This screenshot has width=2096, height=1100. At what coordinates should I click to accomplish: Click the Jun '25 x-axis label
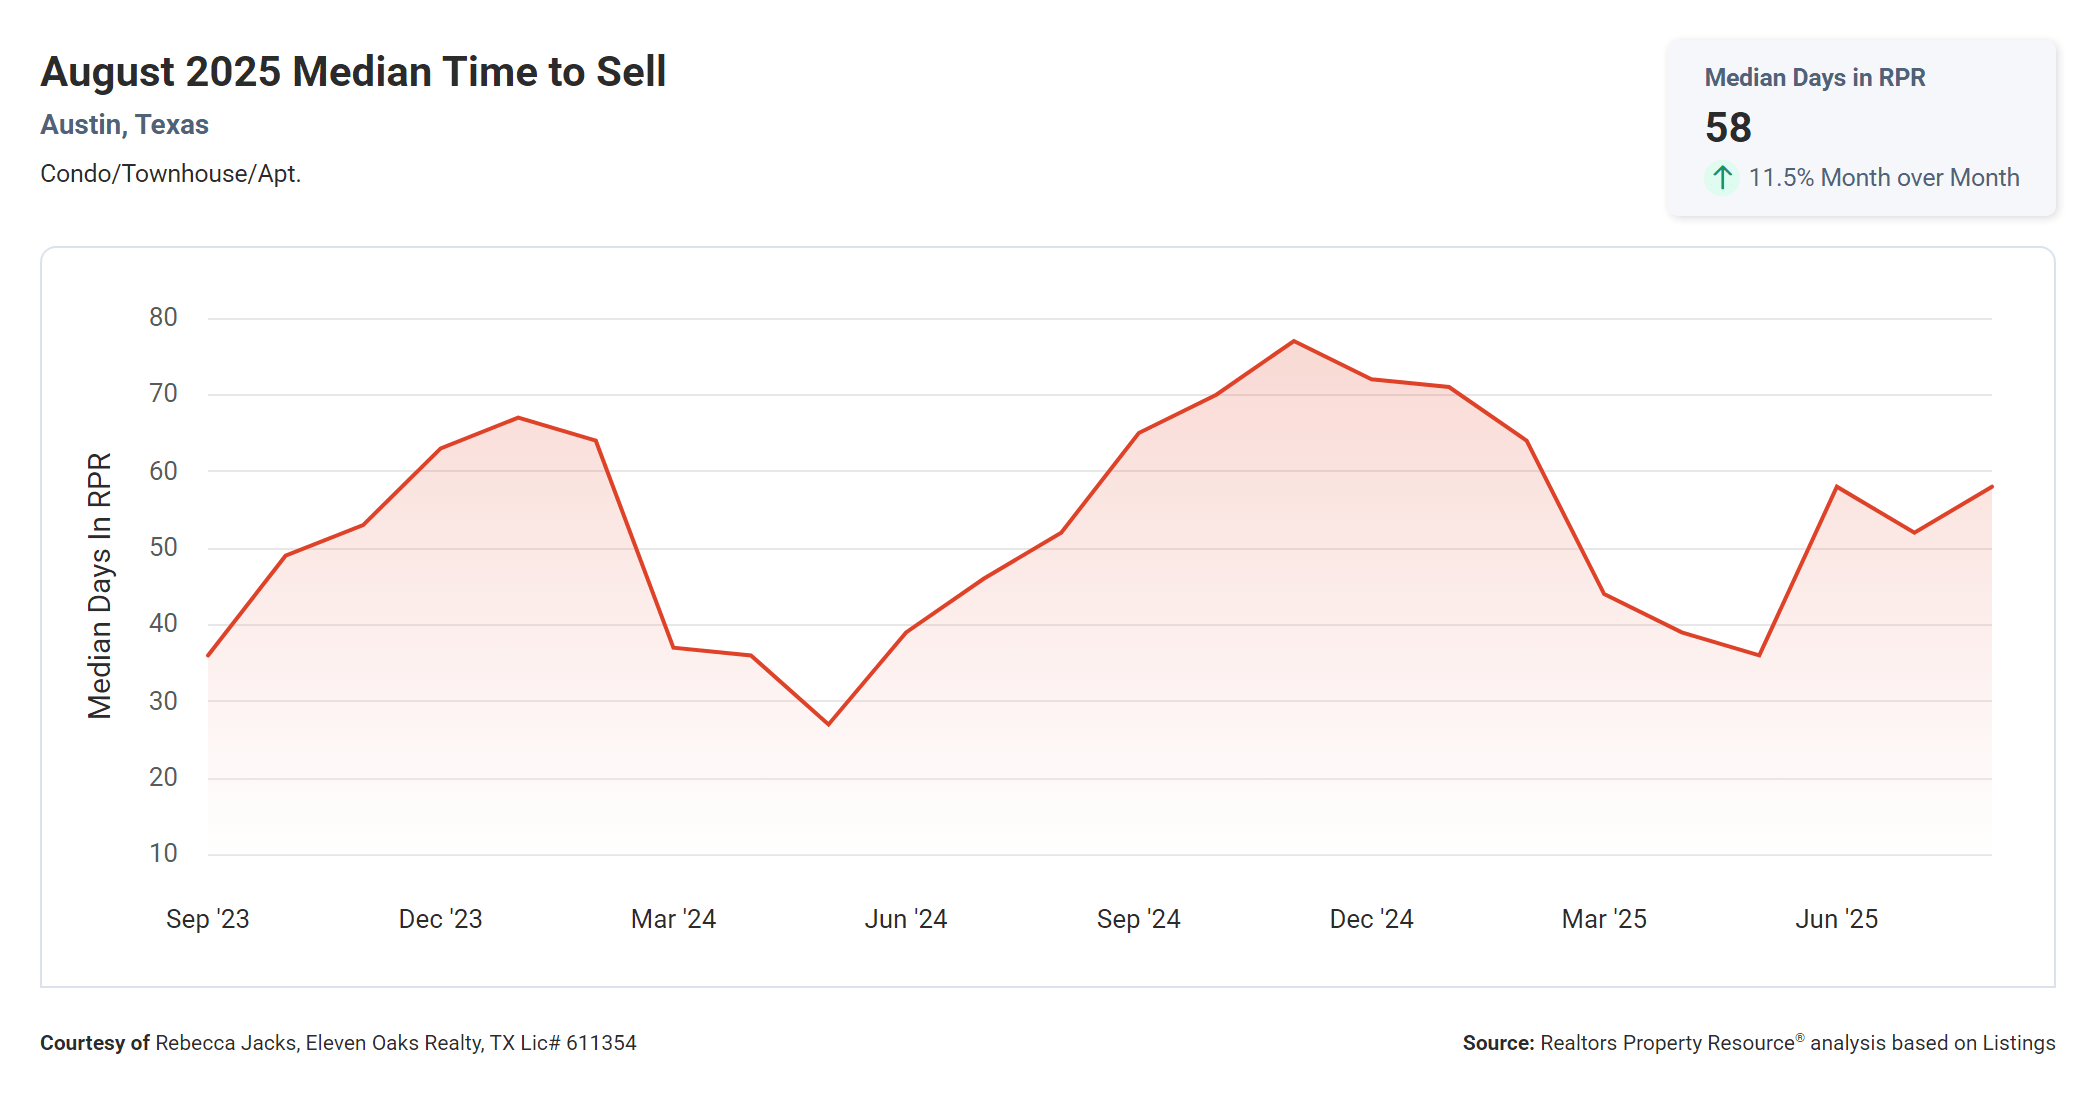[x=1836, y=919]
